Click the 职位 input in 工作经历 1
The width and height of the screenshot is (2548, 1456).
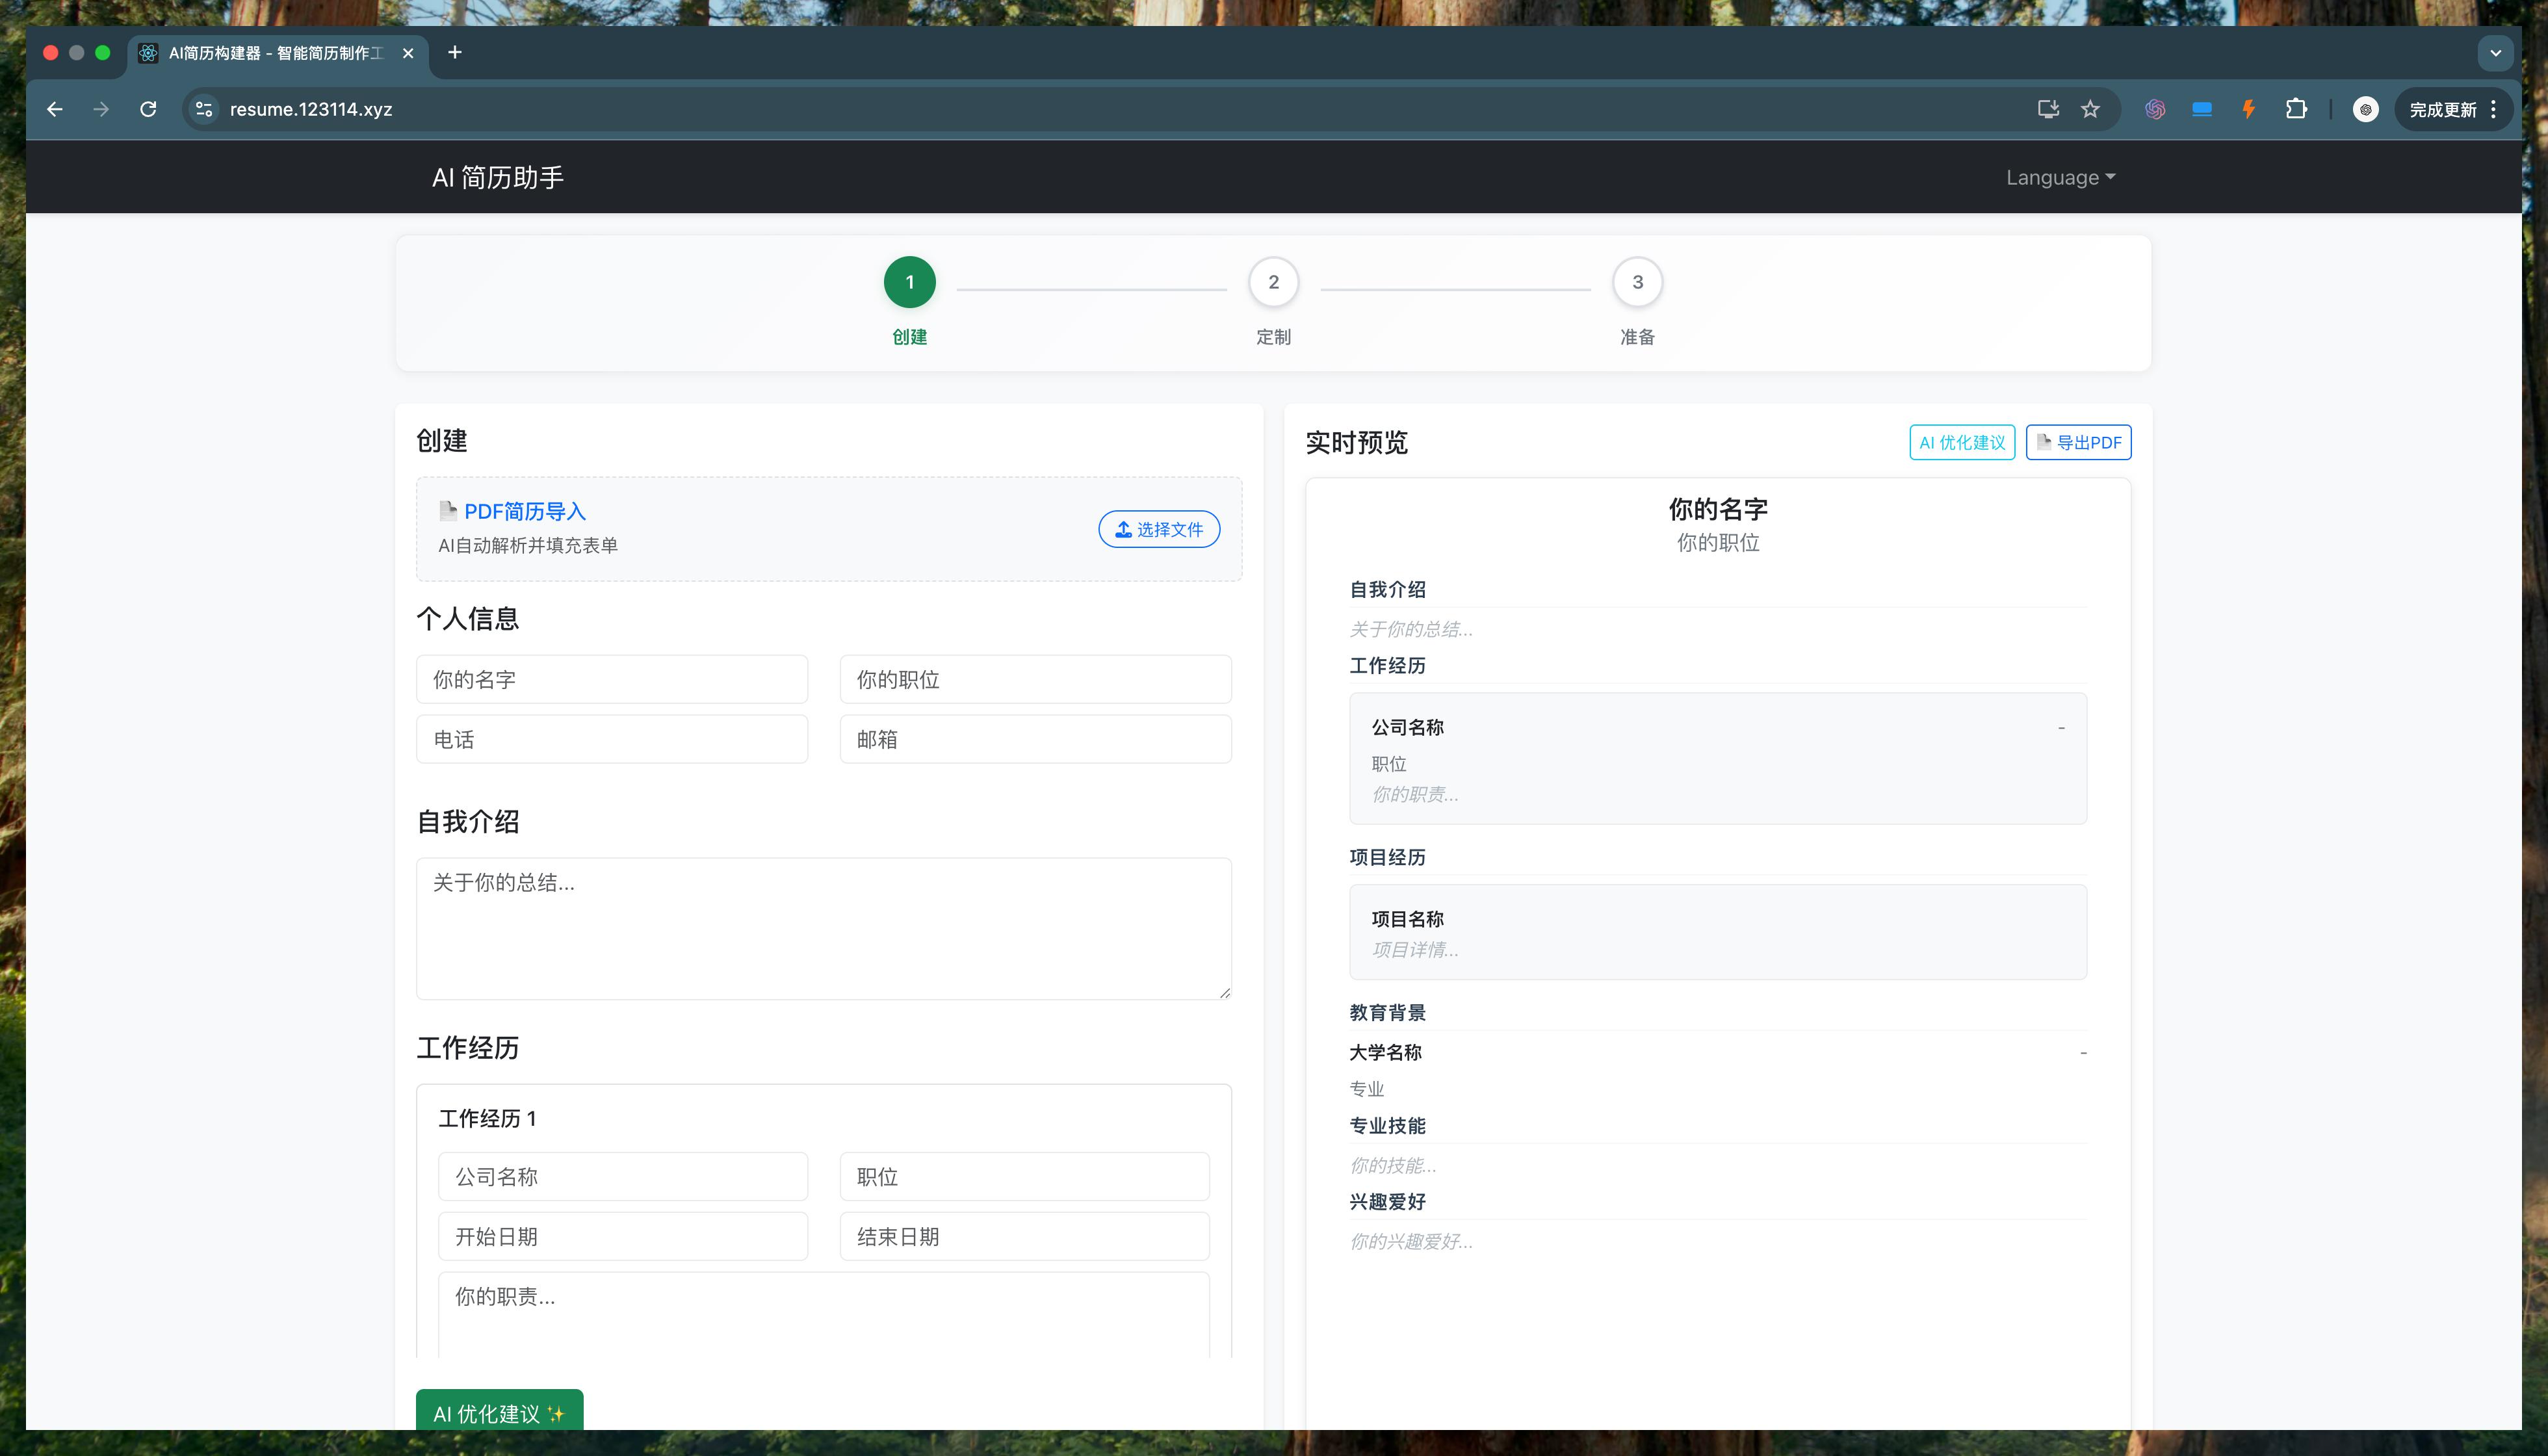1025,1176
